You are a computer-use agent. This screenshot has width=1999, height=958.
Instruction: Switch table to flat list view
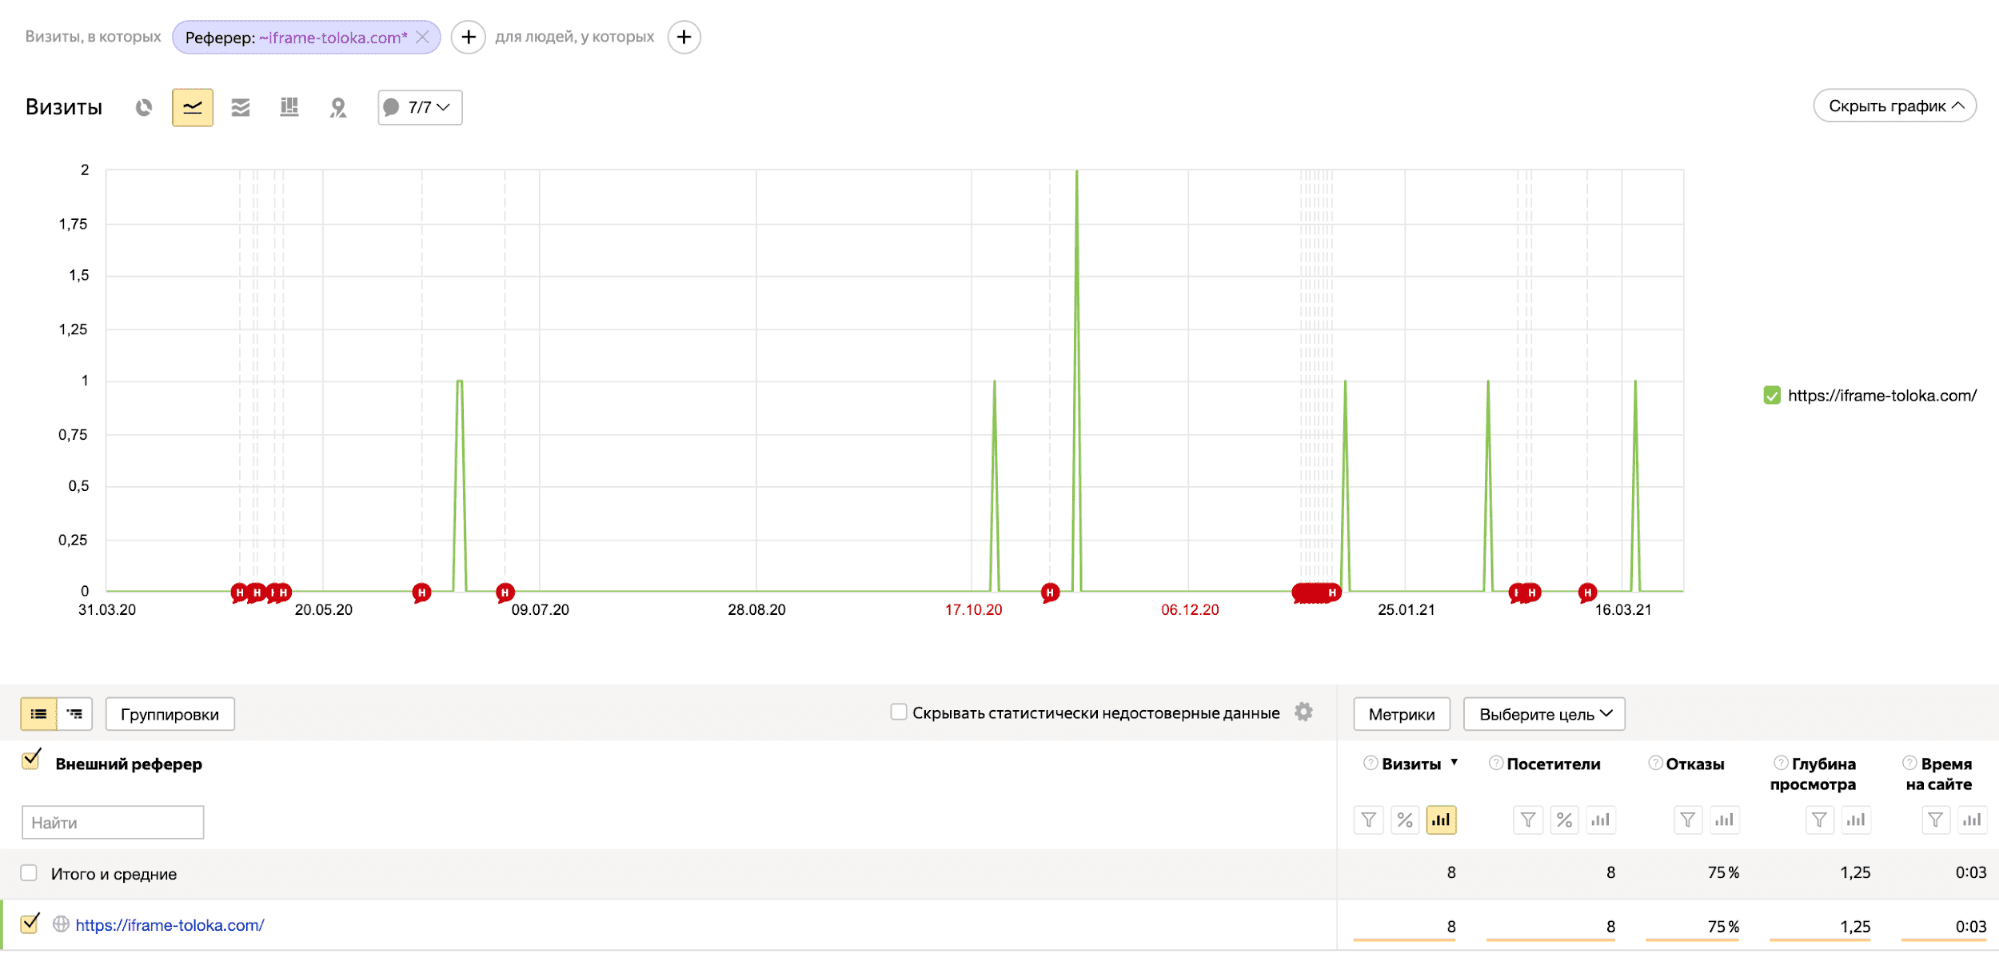tap(39, 714)
